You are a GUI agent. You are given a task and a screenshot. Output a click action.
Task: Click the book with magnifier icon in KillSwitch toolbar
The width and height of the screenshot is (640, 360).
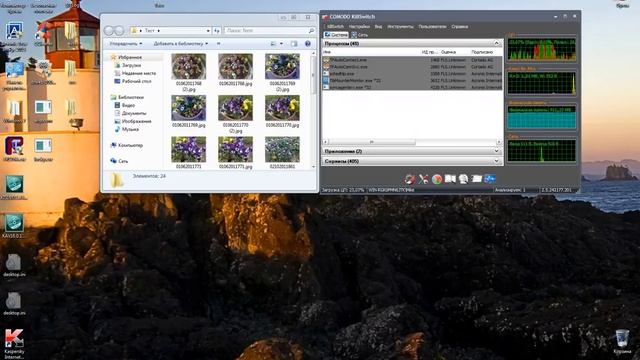coord(450,179)
